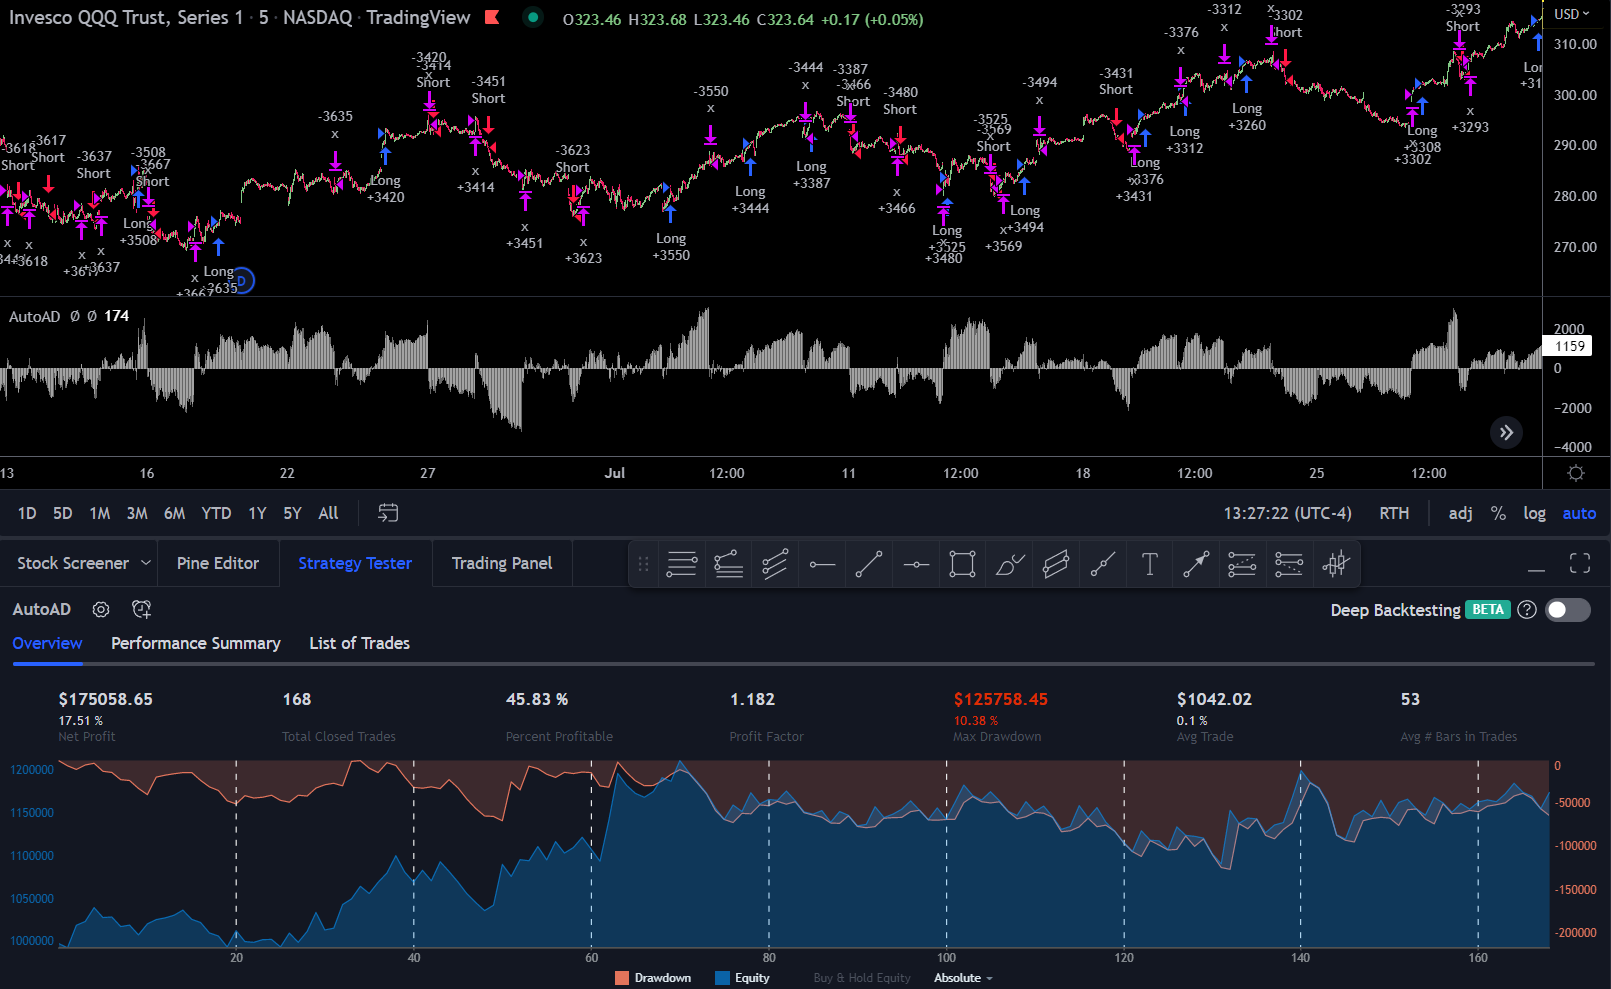Click the green market status dot
Image resolution: width=1611 pixels, height=989 pixels.
point(533,17)
